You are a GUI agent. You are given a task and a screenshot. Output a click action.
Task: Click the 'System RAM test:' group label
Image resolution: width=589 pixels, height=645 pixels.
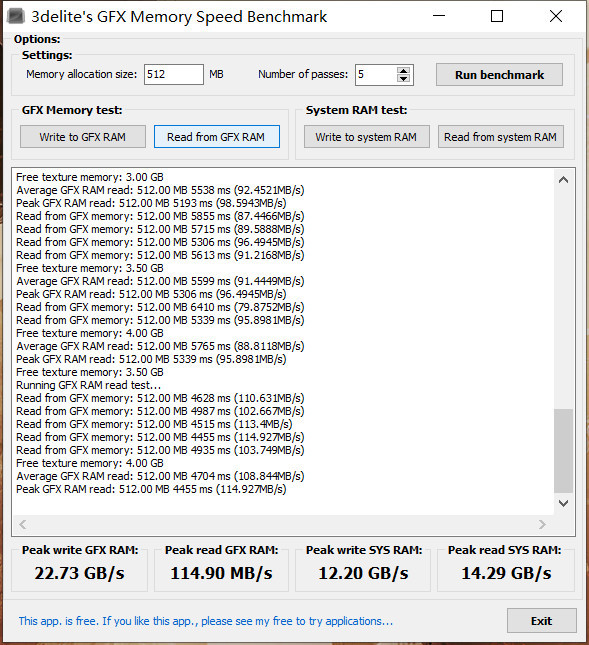[x=356, y=110]
